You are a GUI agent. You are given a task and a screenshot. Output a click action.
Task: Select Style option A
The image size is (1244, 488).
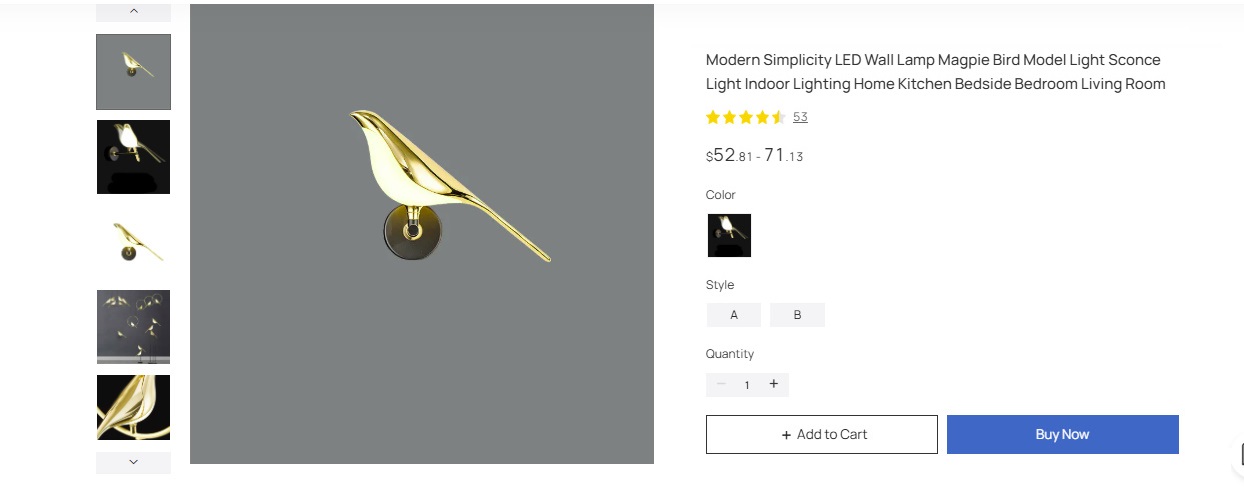(x=734, y=315)
